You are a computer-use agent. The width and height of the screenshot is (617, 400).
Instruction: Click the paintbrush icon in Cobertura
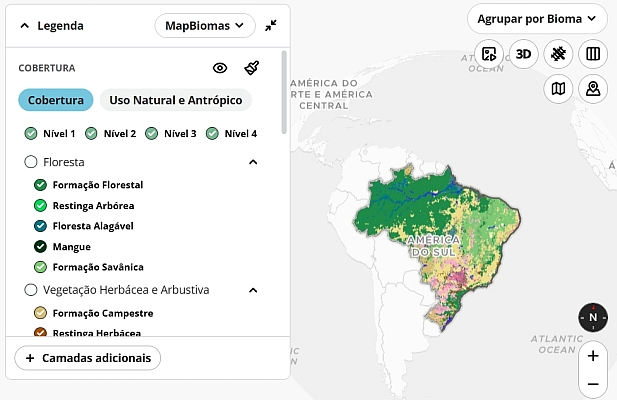252,68
